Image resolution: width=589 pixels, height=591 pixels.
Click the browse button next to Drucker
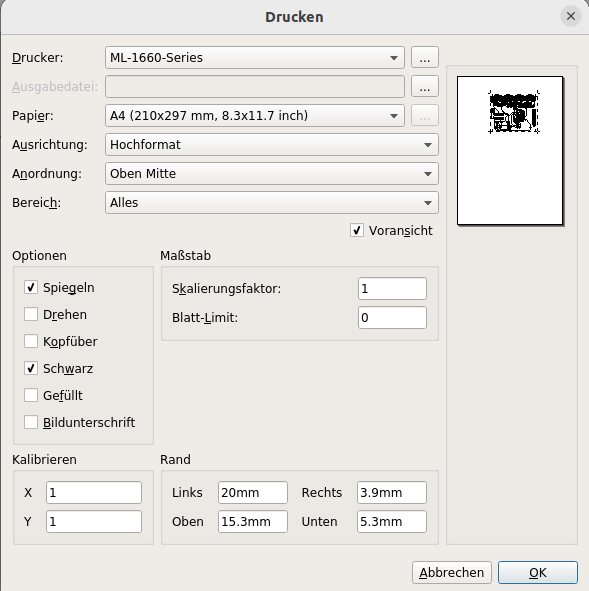425,58
